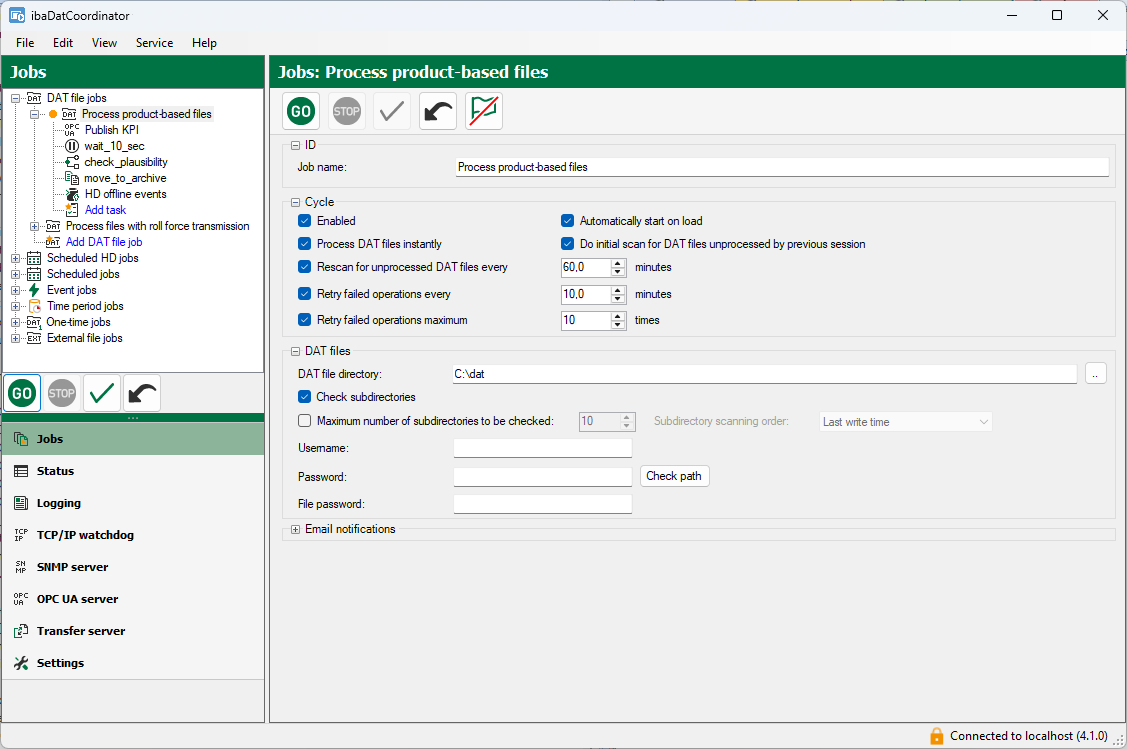
Task: Click the Job name input field
Action: 782,167
